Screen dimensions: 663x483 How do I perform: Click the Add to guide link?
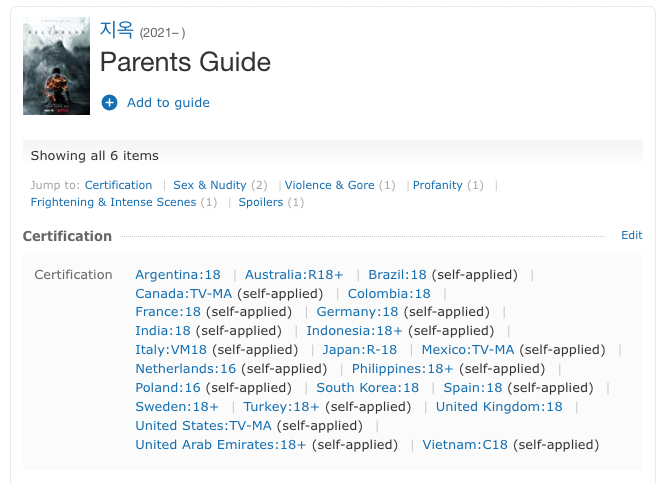click(x=168, y=102)
